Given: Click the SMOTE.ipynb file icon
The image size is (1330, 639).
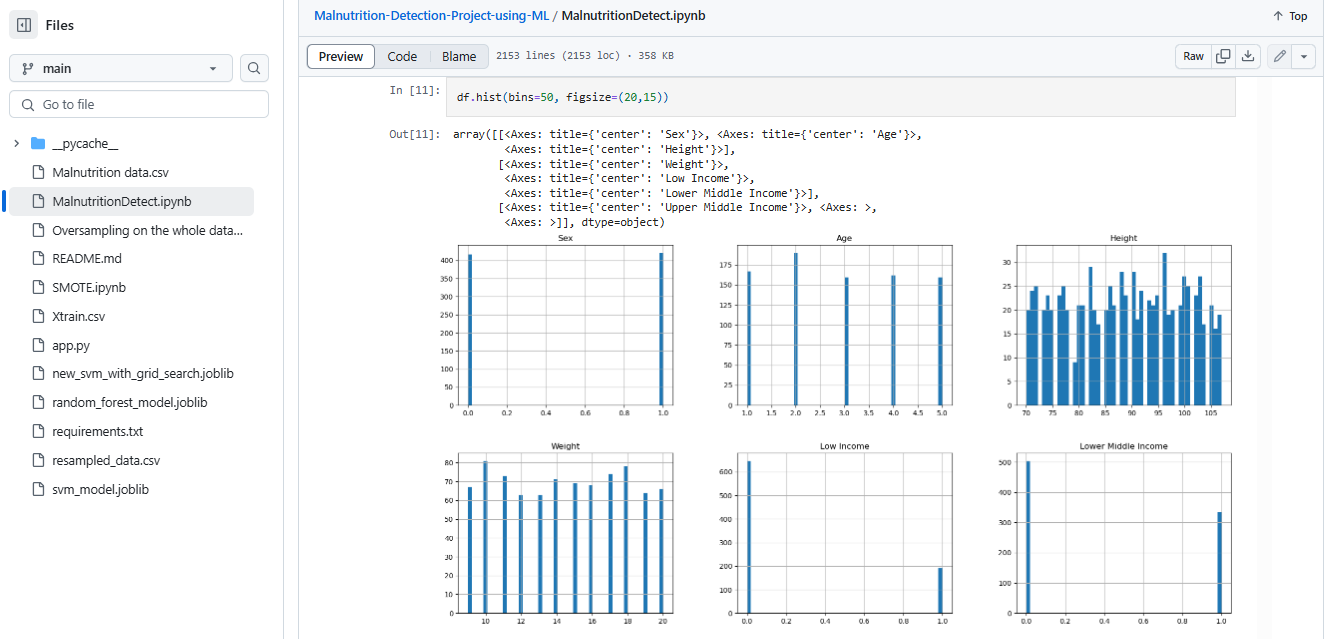Looking at the screenshot, I should 38,287.
